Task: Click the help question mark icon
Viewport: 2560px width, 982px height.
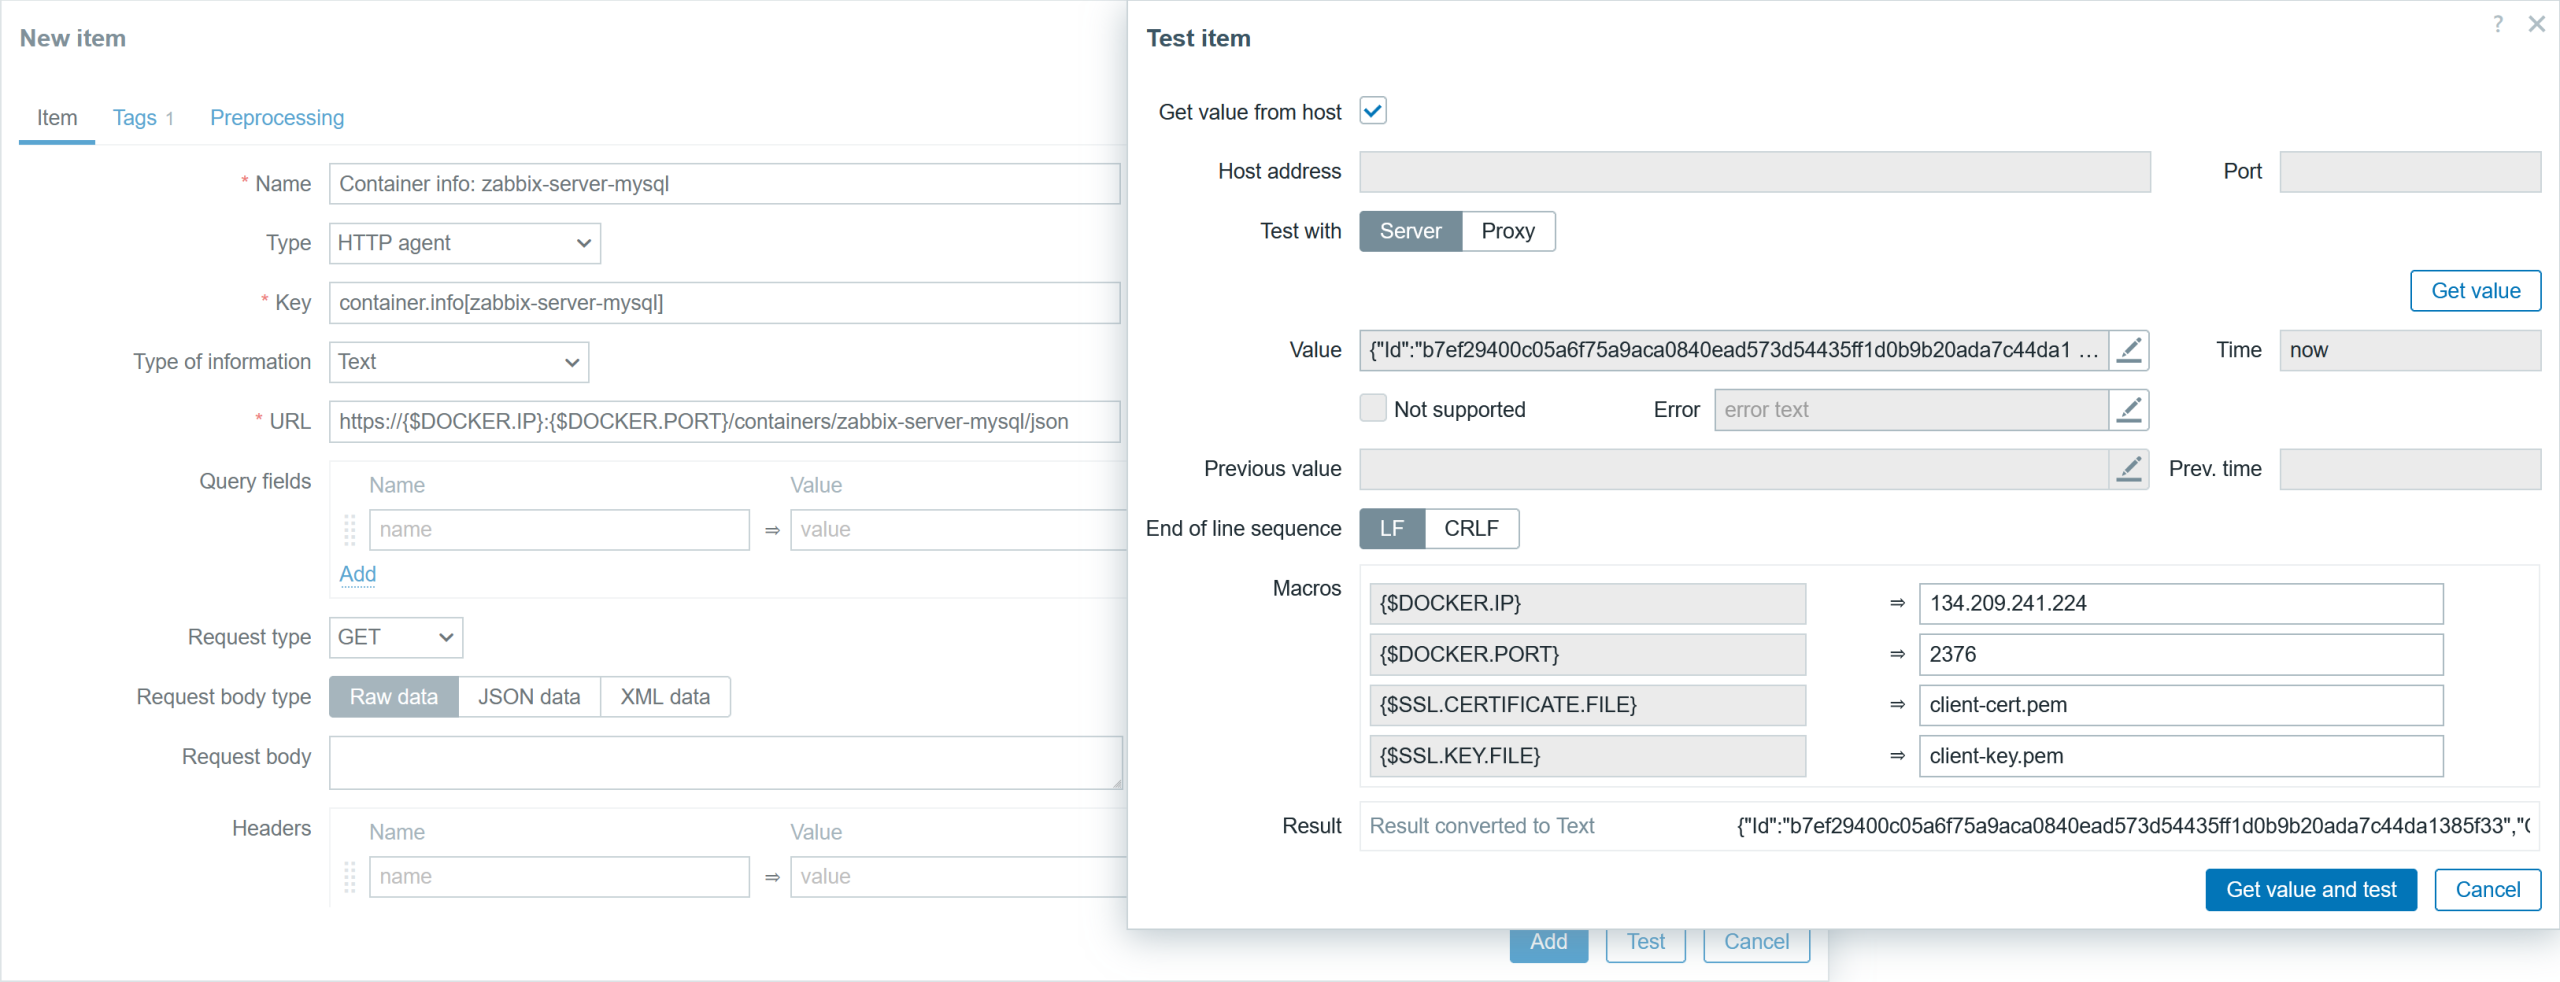Action: (x=2498, y=24)
